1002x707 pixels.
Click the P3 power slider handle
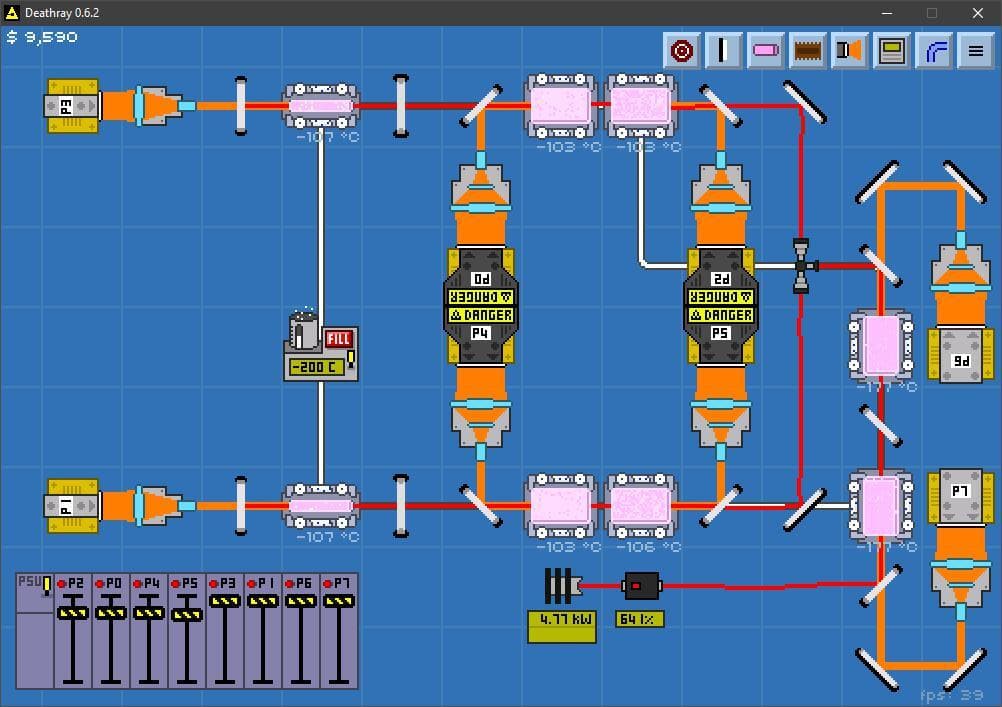coord(225,601)
